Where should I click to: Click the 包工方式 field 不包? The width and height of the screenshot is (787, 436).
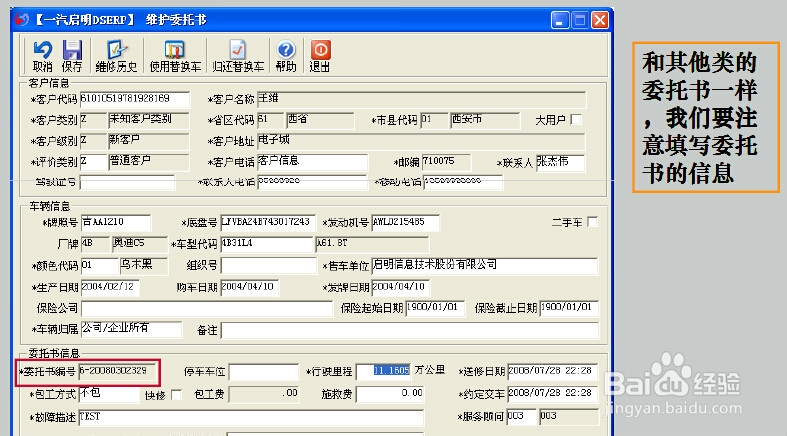[109, 394]
